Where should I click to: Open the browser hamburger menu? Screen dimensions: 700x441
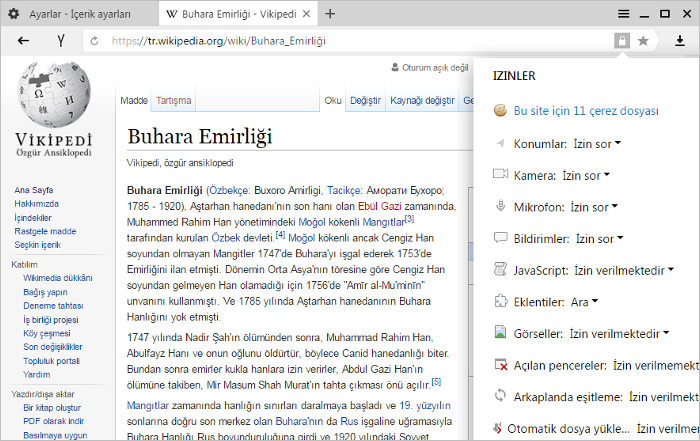point(624,14)
